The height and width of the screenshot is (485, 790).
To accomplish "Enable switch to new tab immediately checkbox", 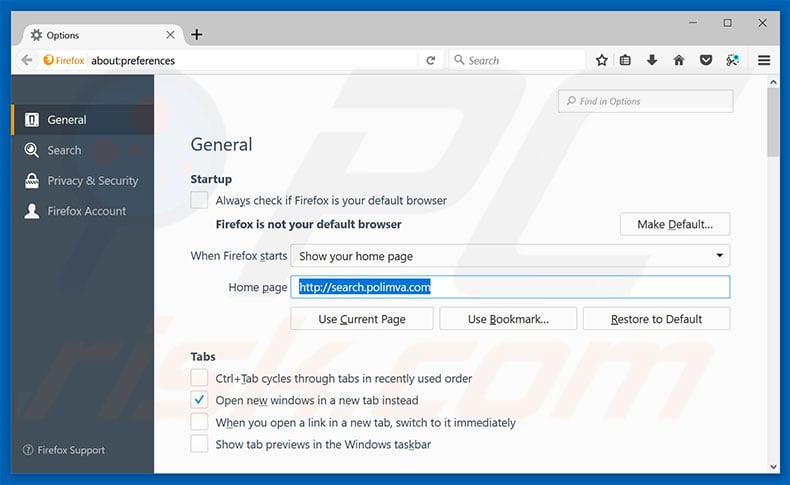I will (199, 422).
